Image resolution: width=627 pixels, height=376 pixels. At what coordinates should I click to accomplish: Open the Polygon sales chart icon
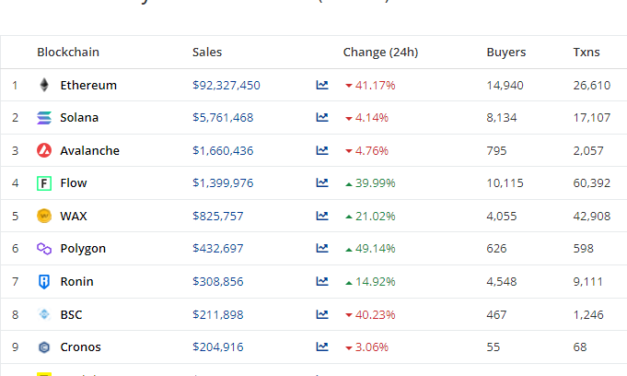[x=322, y=248]
